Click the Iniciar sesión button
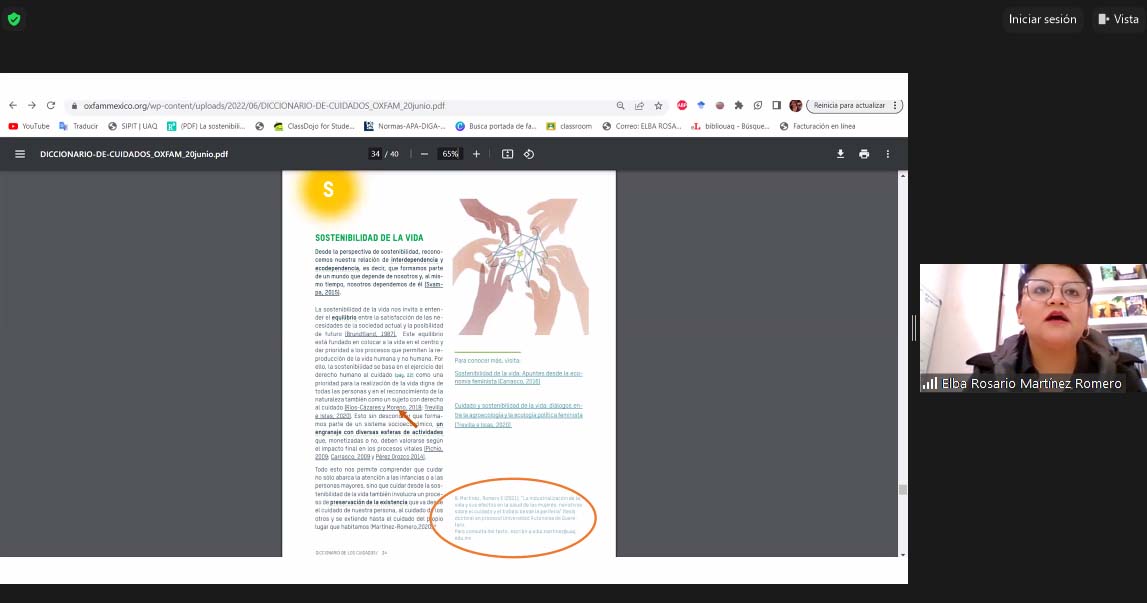This screenshot has width=1147, height=603. (1042, 19)
